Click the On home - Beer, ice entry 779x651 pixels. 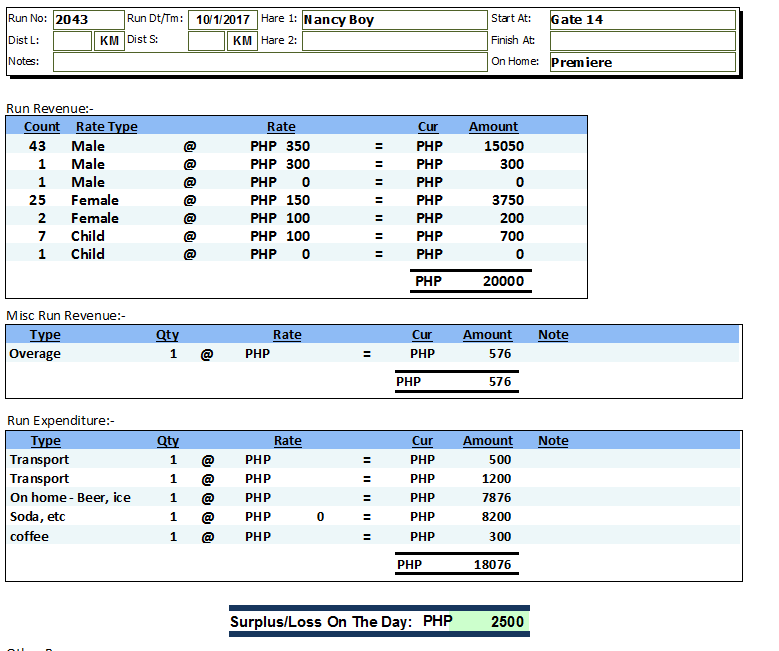click(70, 498)
